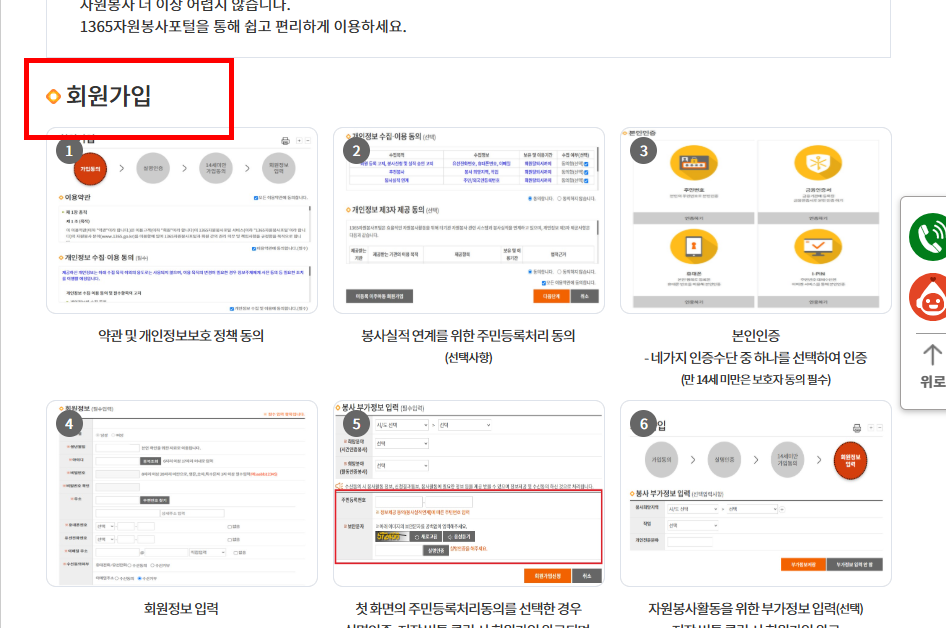The width and height of the screenshot is (946, 628).
Task: Click the printer icon in step 6 panel
Action: click(856, 428)
